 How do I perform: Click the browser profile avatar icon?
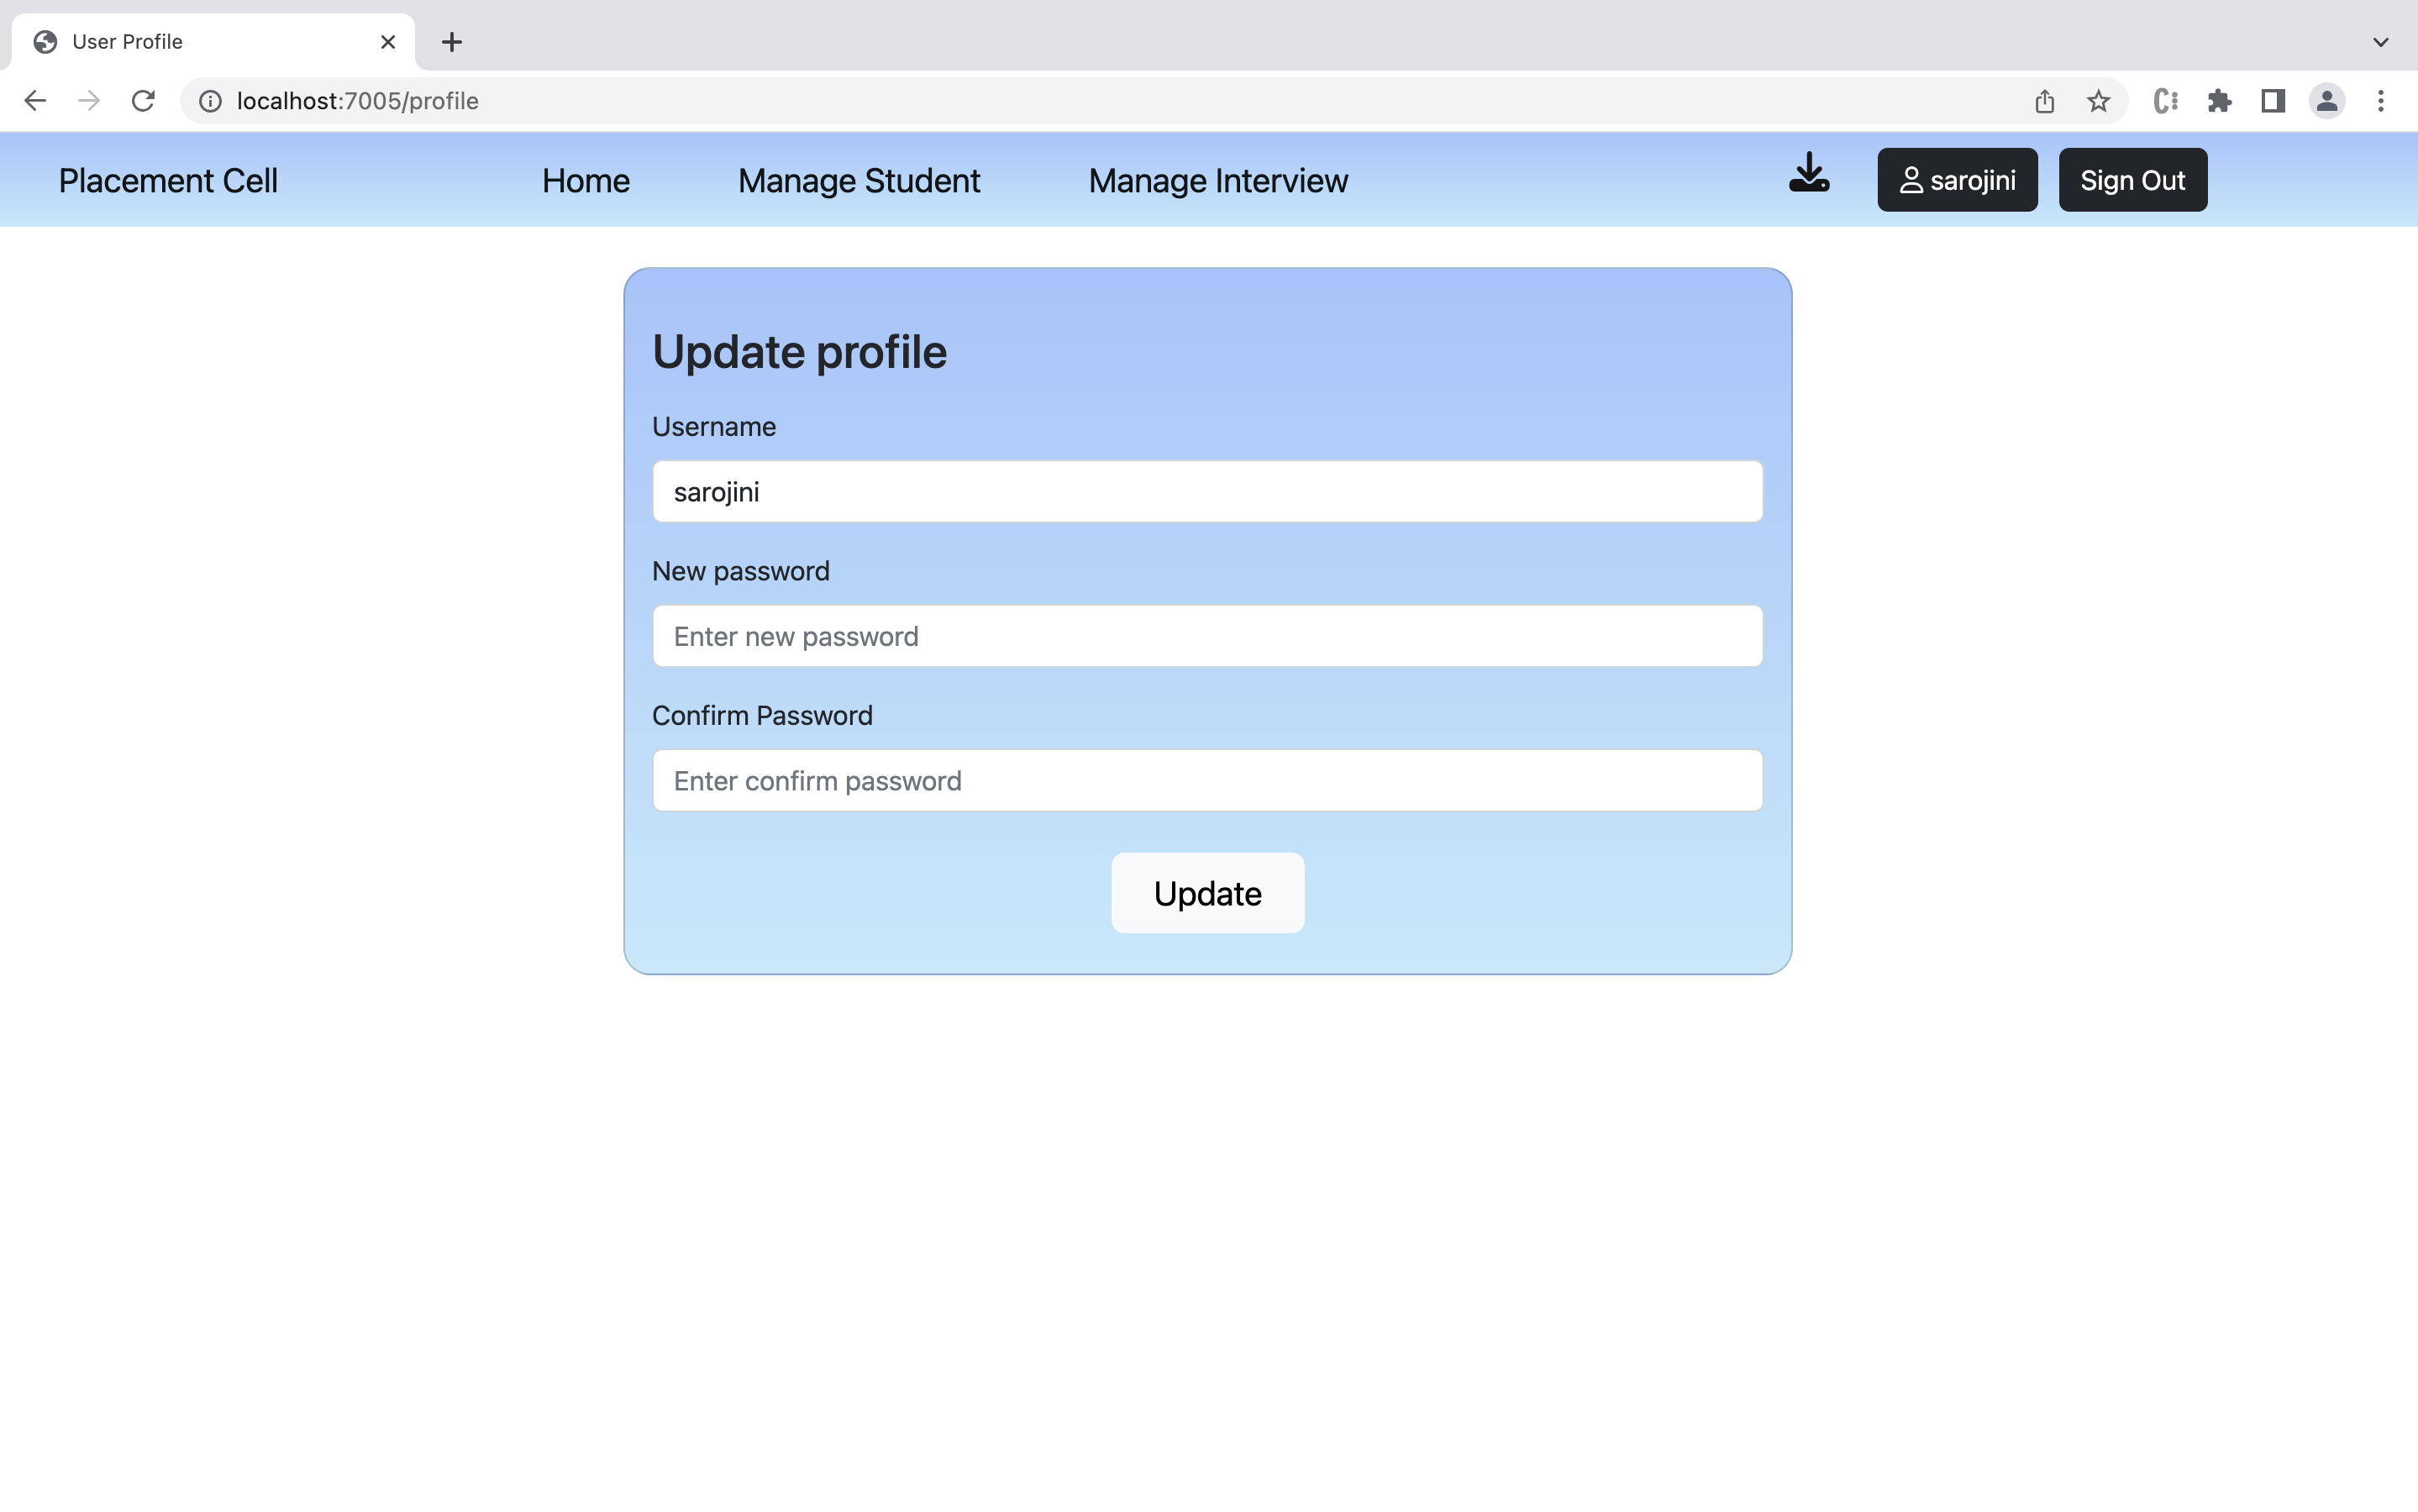click(2326, 100)
